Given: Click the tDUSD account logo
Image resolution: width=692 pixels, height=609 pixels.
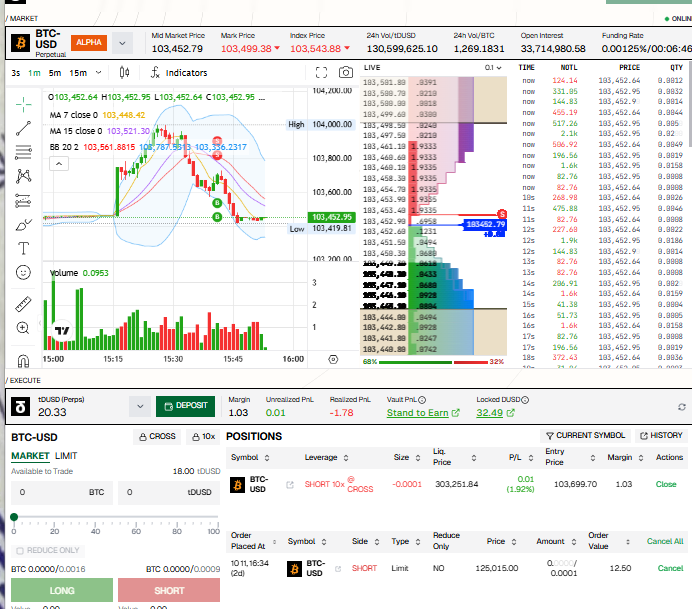Looking at the screenshot, I should click(x=20, y=407).
